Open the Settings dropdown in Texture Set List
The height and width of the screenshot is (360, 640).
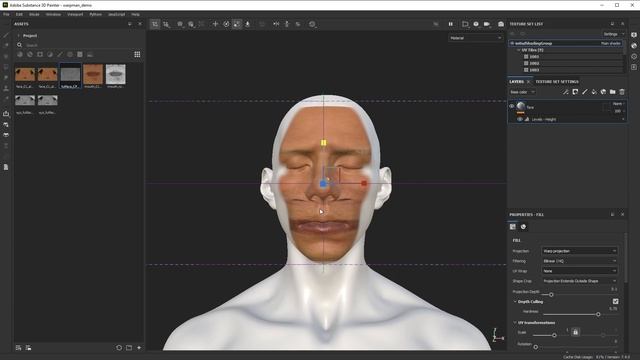coord(613,34)
